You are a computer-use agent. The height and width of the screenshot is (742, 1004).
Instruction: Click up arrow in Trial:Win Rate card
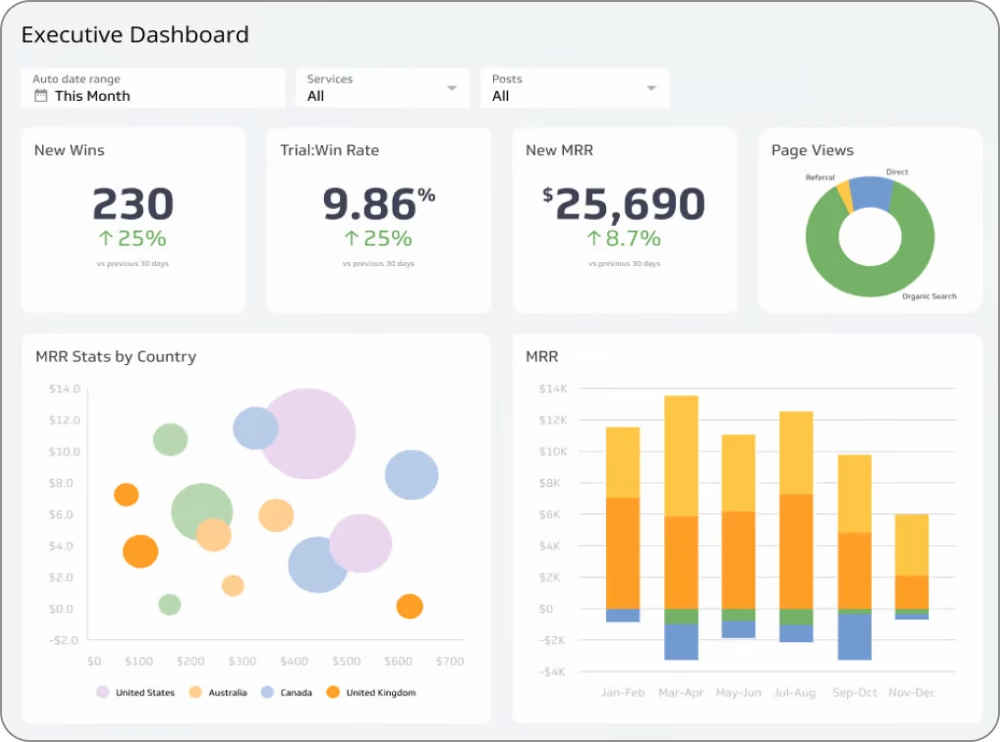click(x=351, y=238)
